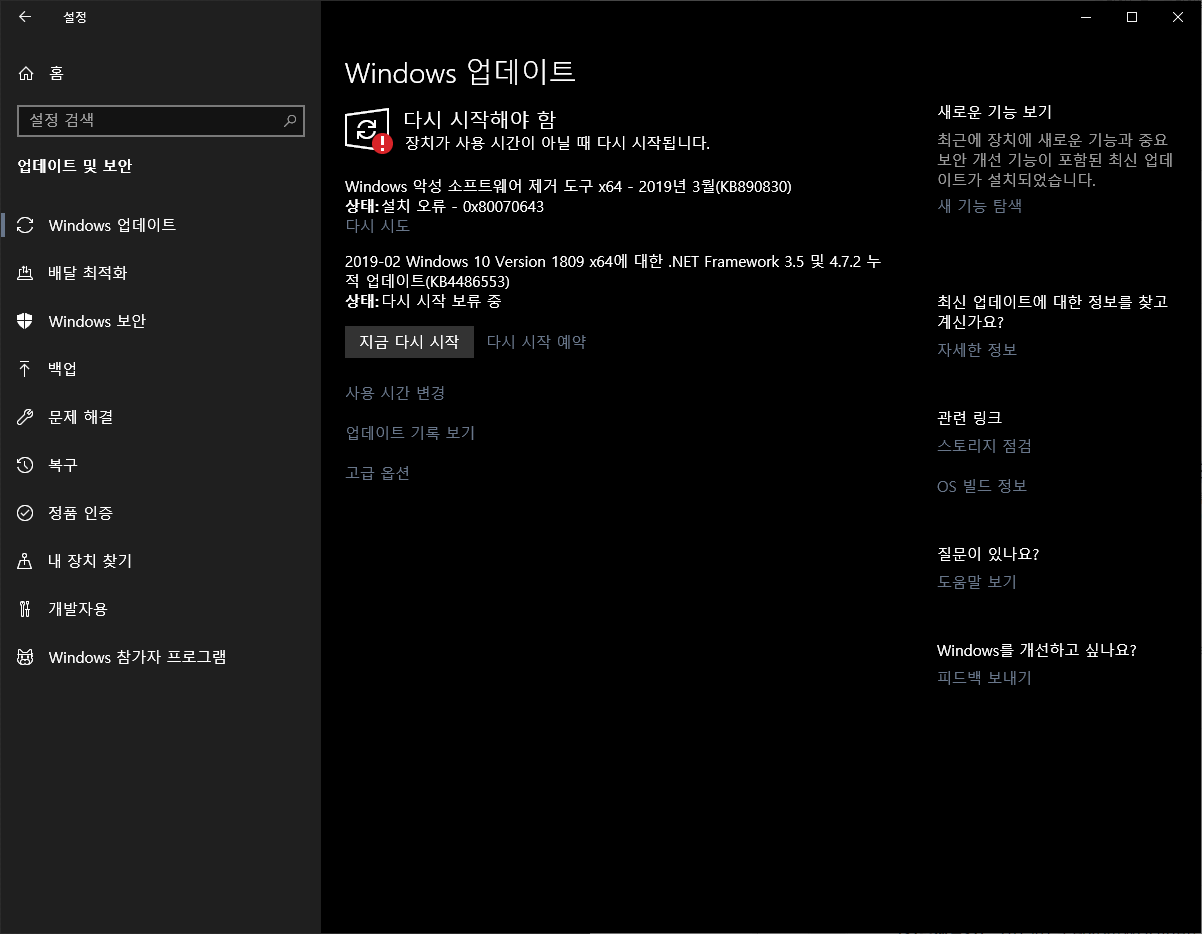Image resolution: width=1202 pixels, height=934 pixels.
Task: Click the Windows Security shield icon
Action: pos(27,321)
